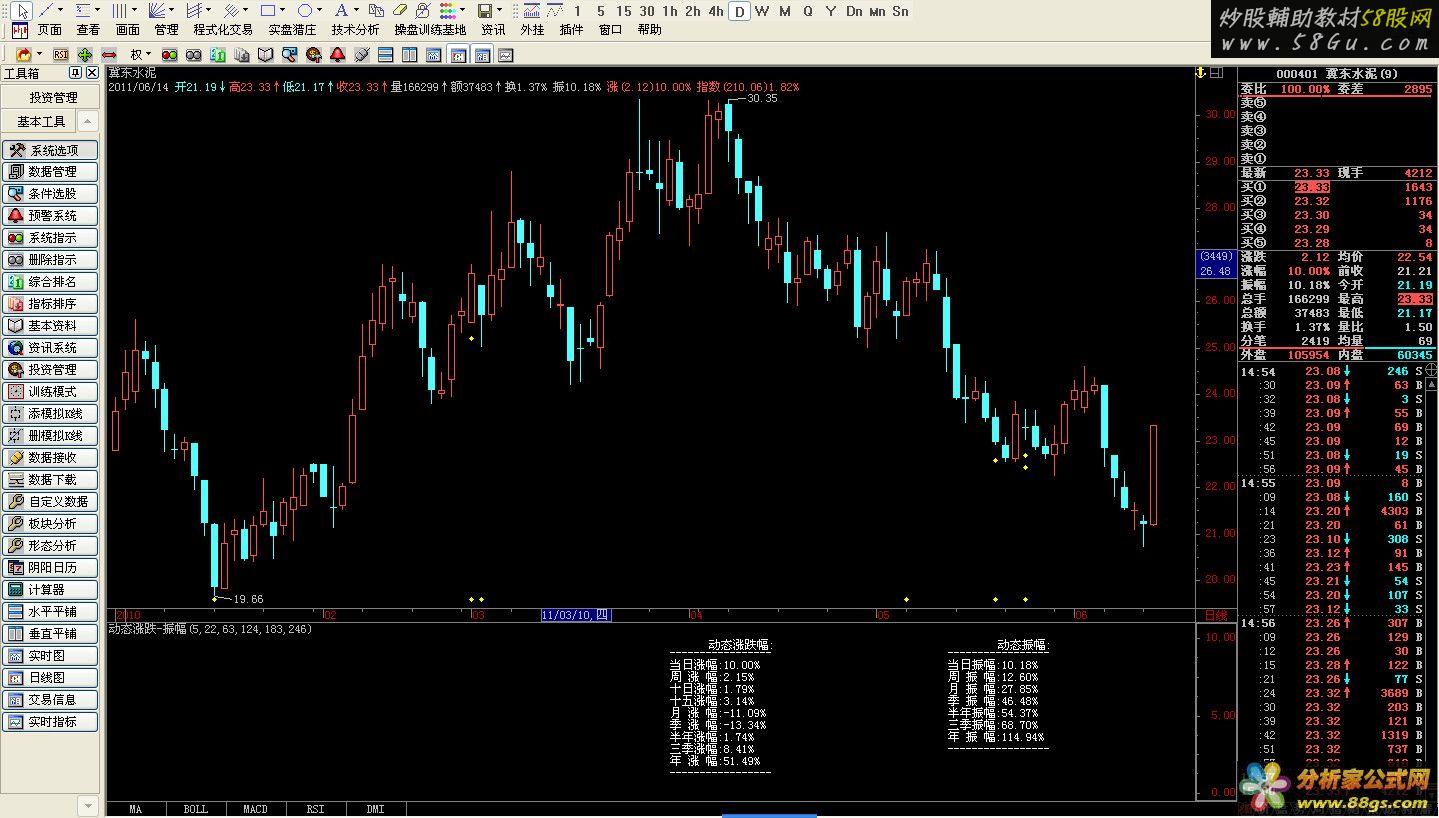Image resolution: width=1439 pixels, height=818 pixels.
Task: Open dropdown arrow beside color palette
Action: point(462,11)
